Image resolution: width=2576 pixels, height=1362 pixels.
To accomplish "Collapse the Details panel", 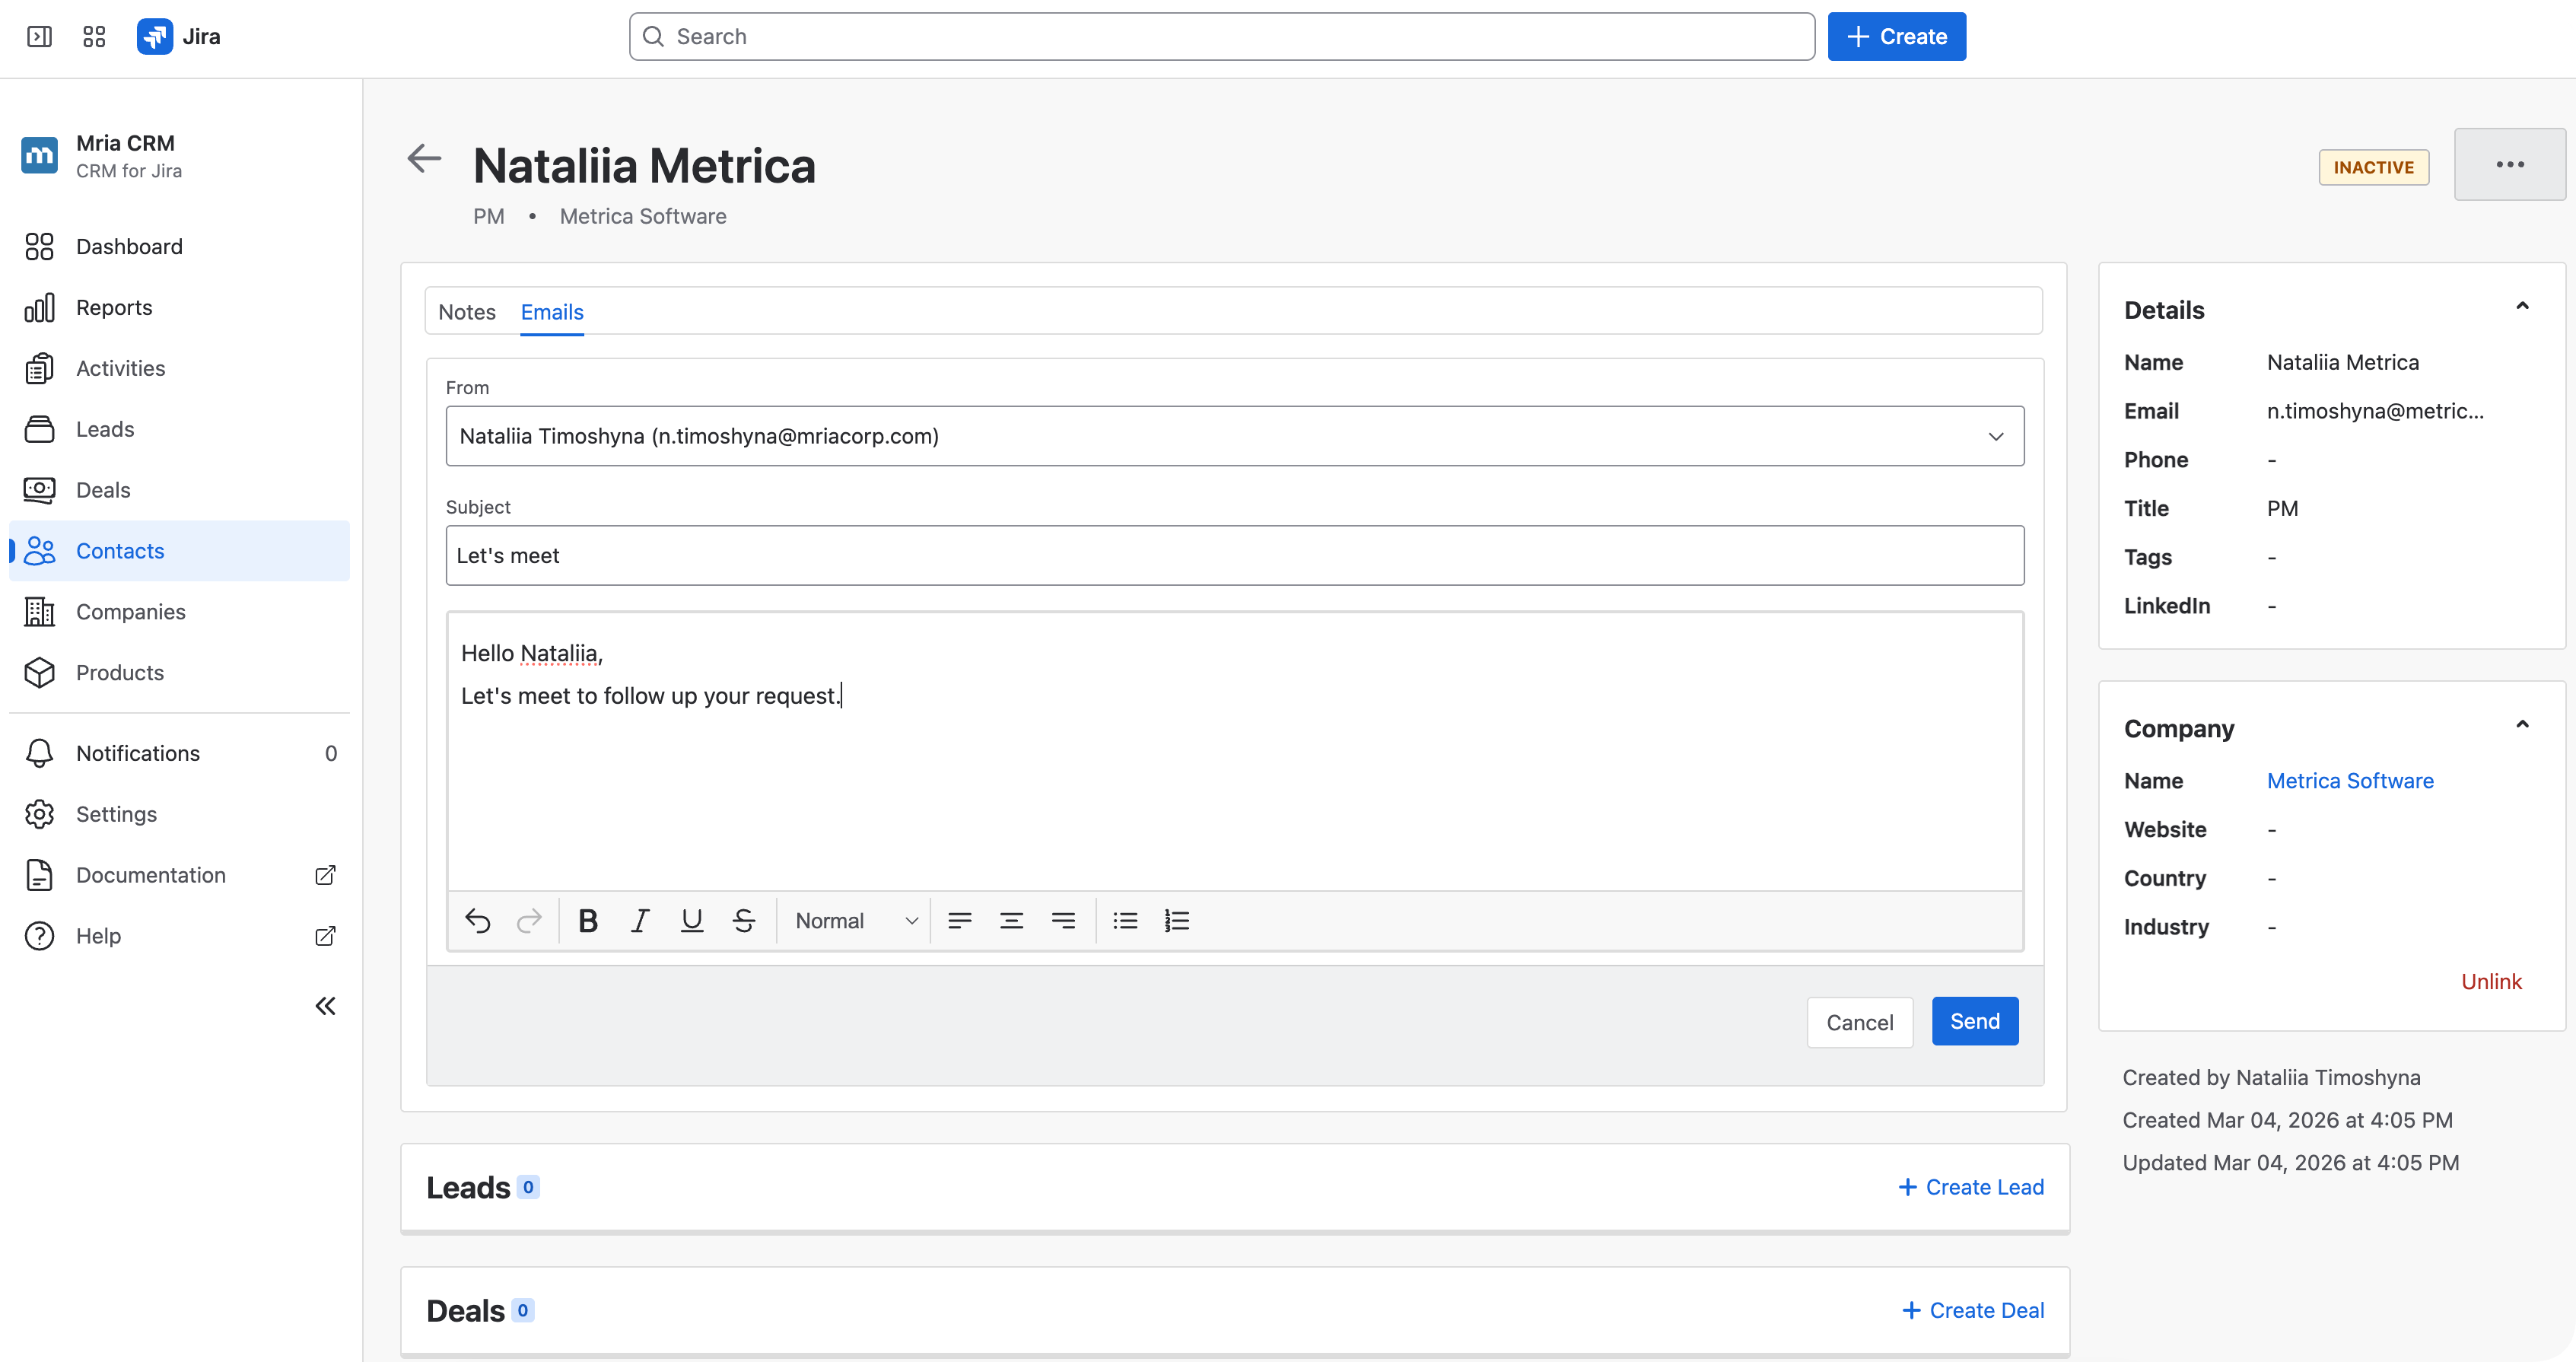I will tap(2522, 307).
